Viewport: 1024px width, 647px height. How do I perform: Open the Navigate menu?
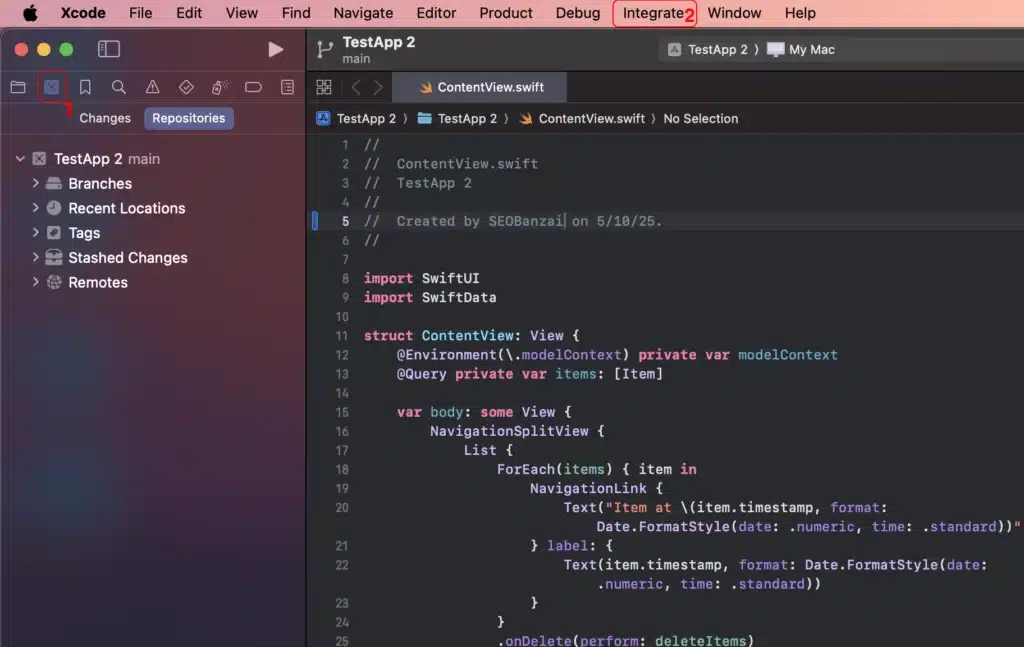(x=363, y=13)
